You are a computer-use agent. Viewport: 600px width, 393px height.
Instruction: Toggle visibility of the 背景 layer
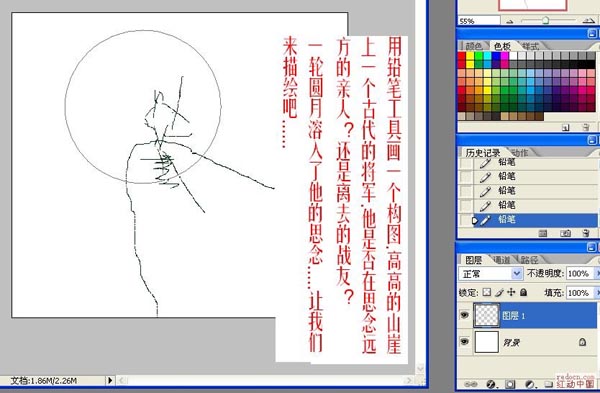click(465, 341)
